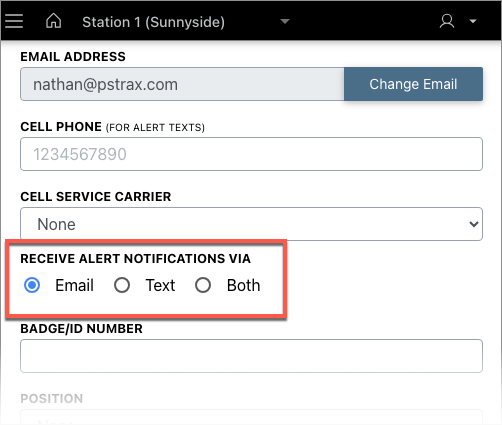Click the Text radio label

(x=160, y=285)
